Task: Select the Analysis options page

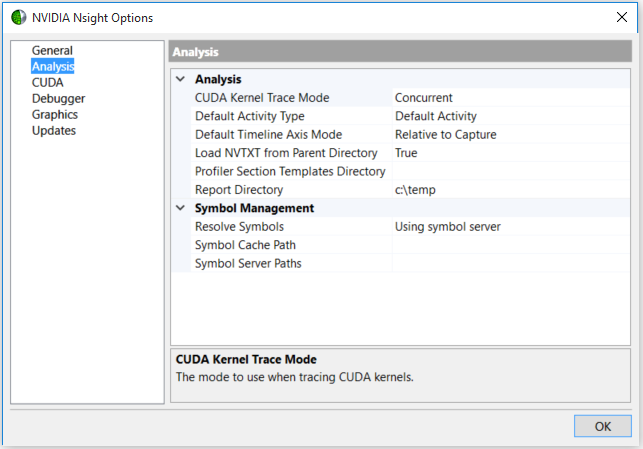Action: tap(53, 66)
